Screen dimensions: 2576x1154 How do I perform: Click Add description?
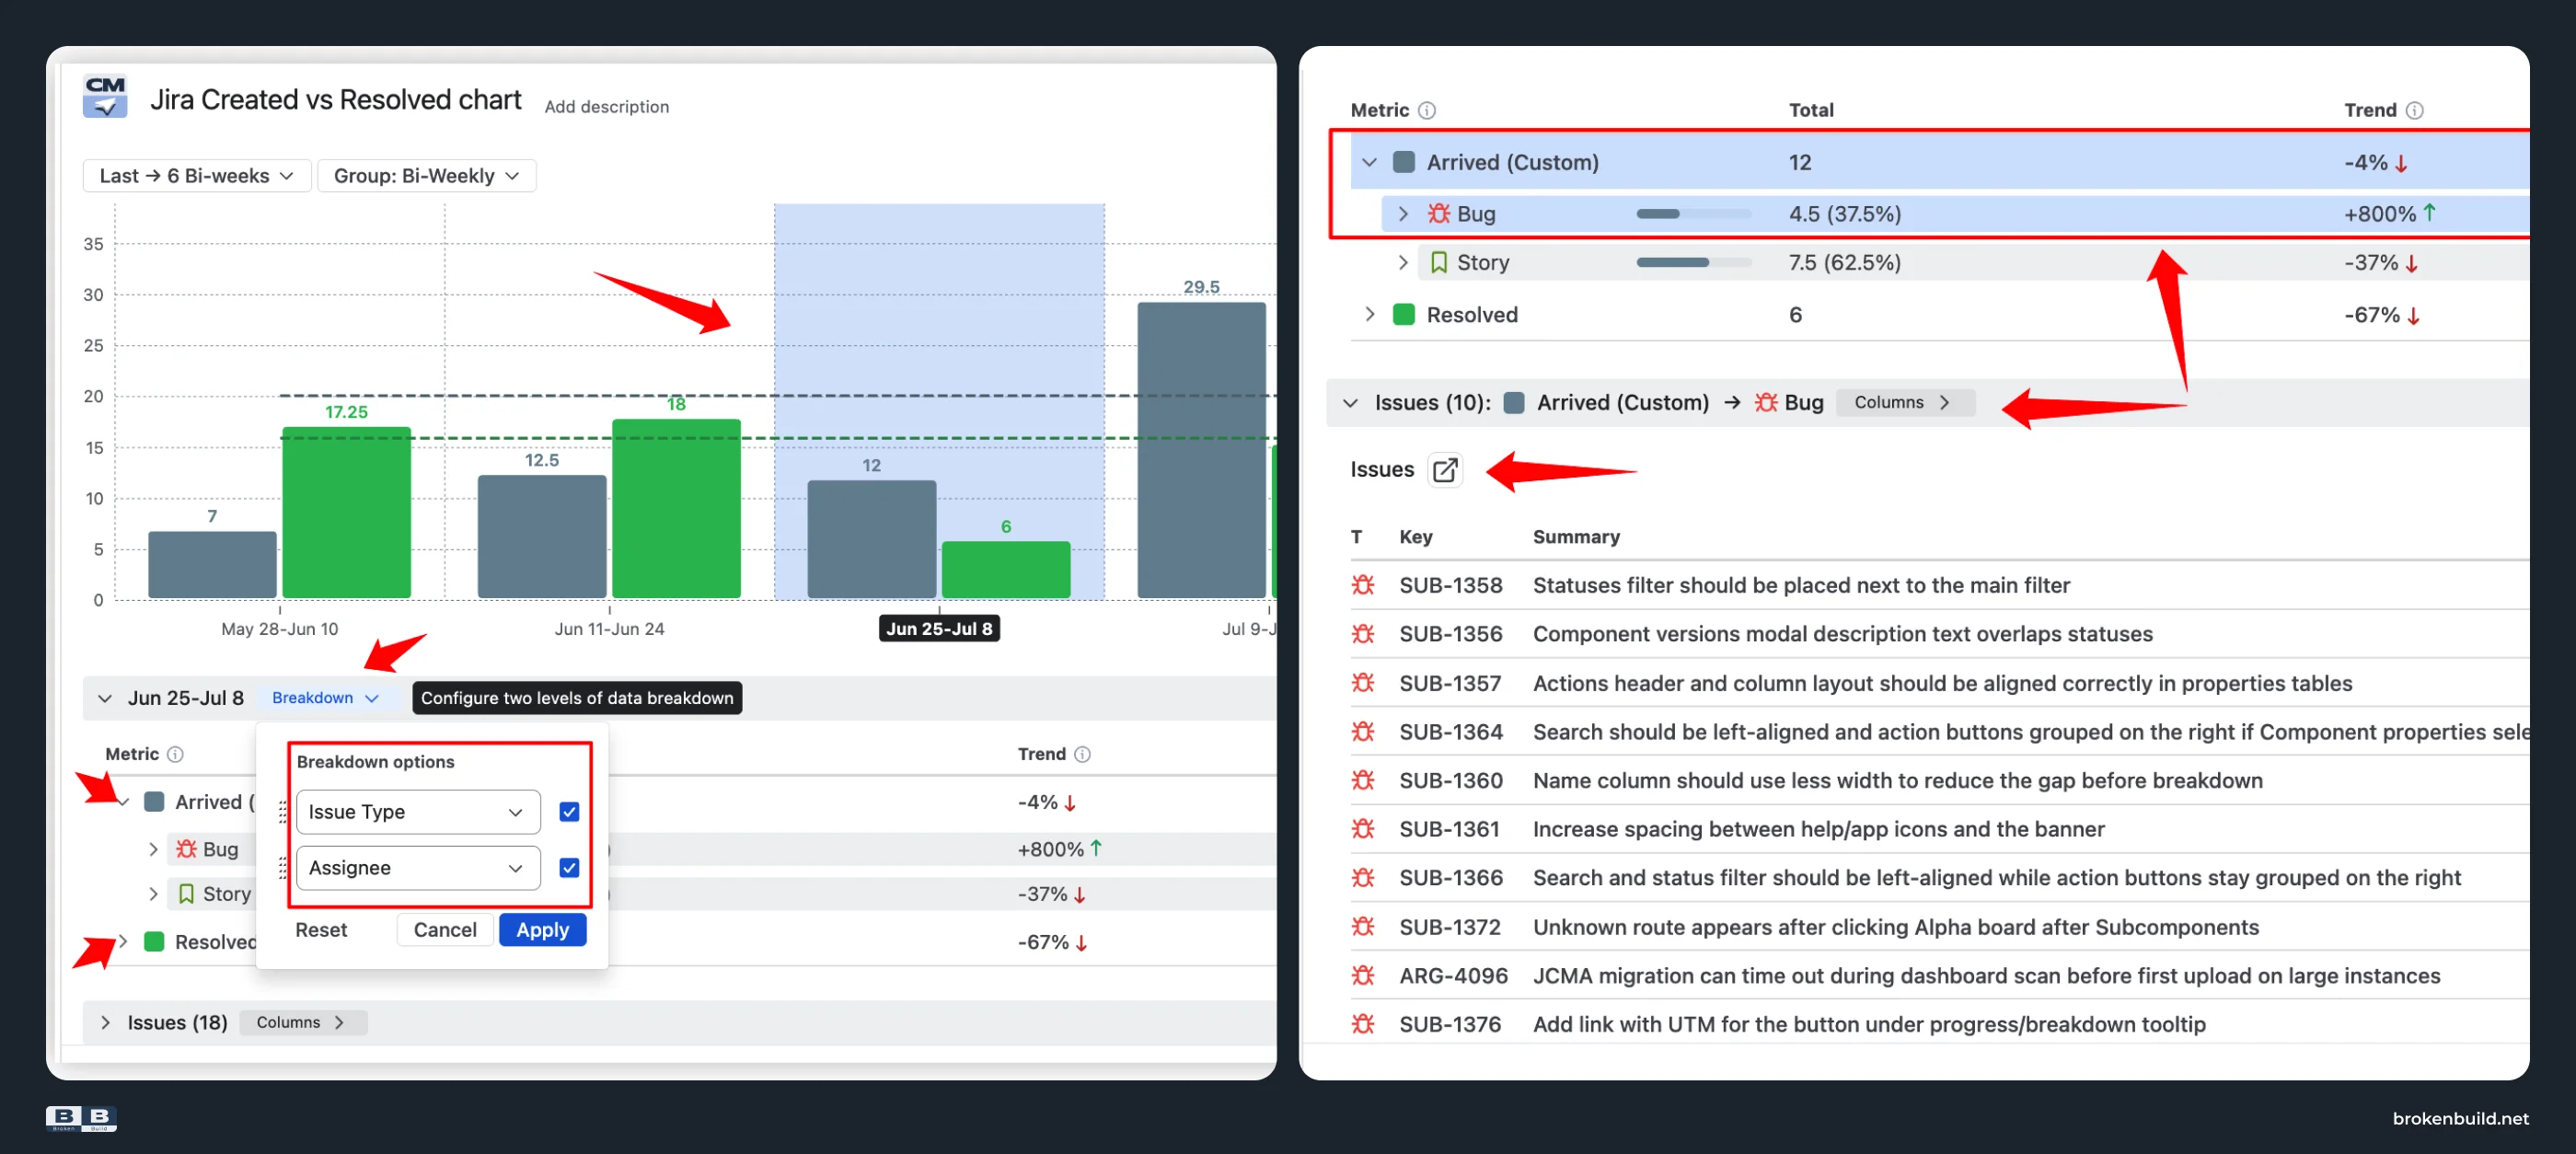coord(606,106)
